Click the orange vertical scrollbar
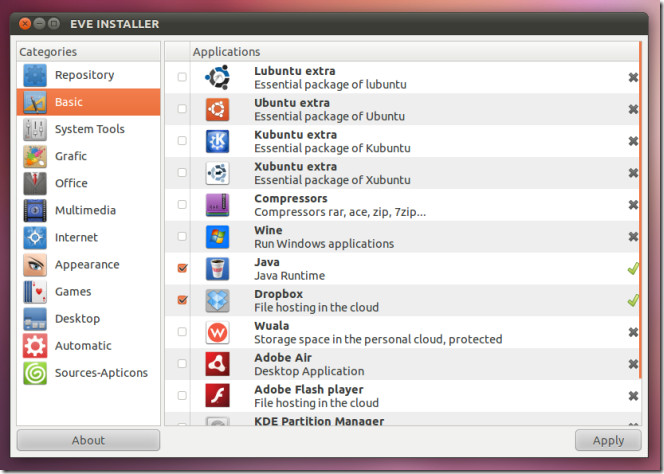The image size is (664, 474). click(640, 210)
